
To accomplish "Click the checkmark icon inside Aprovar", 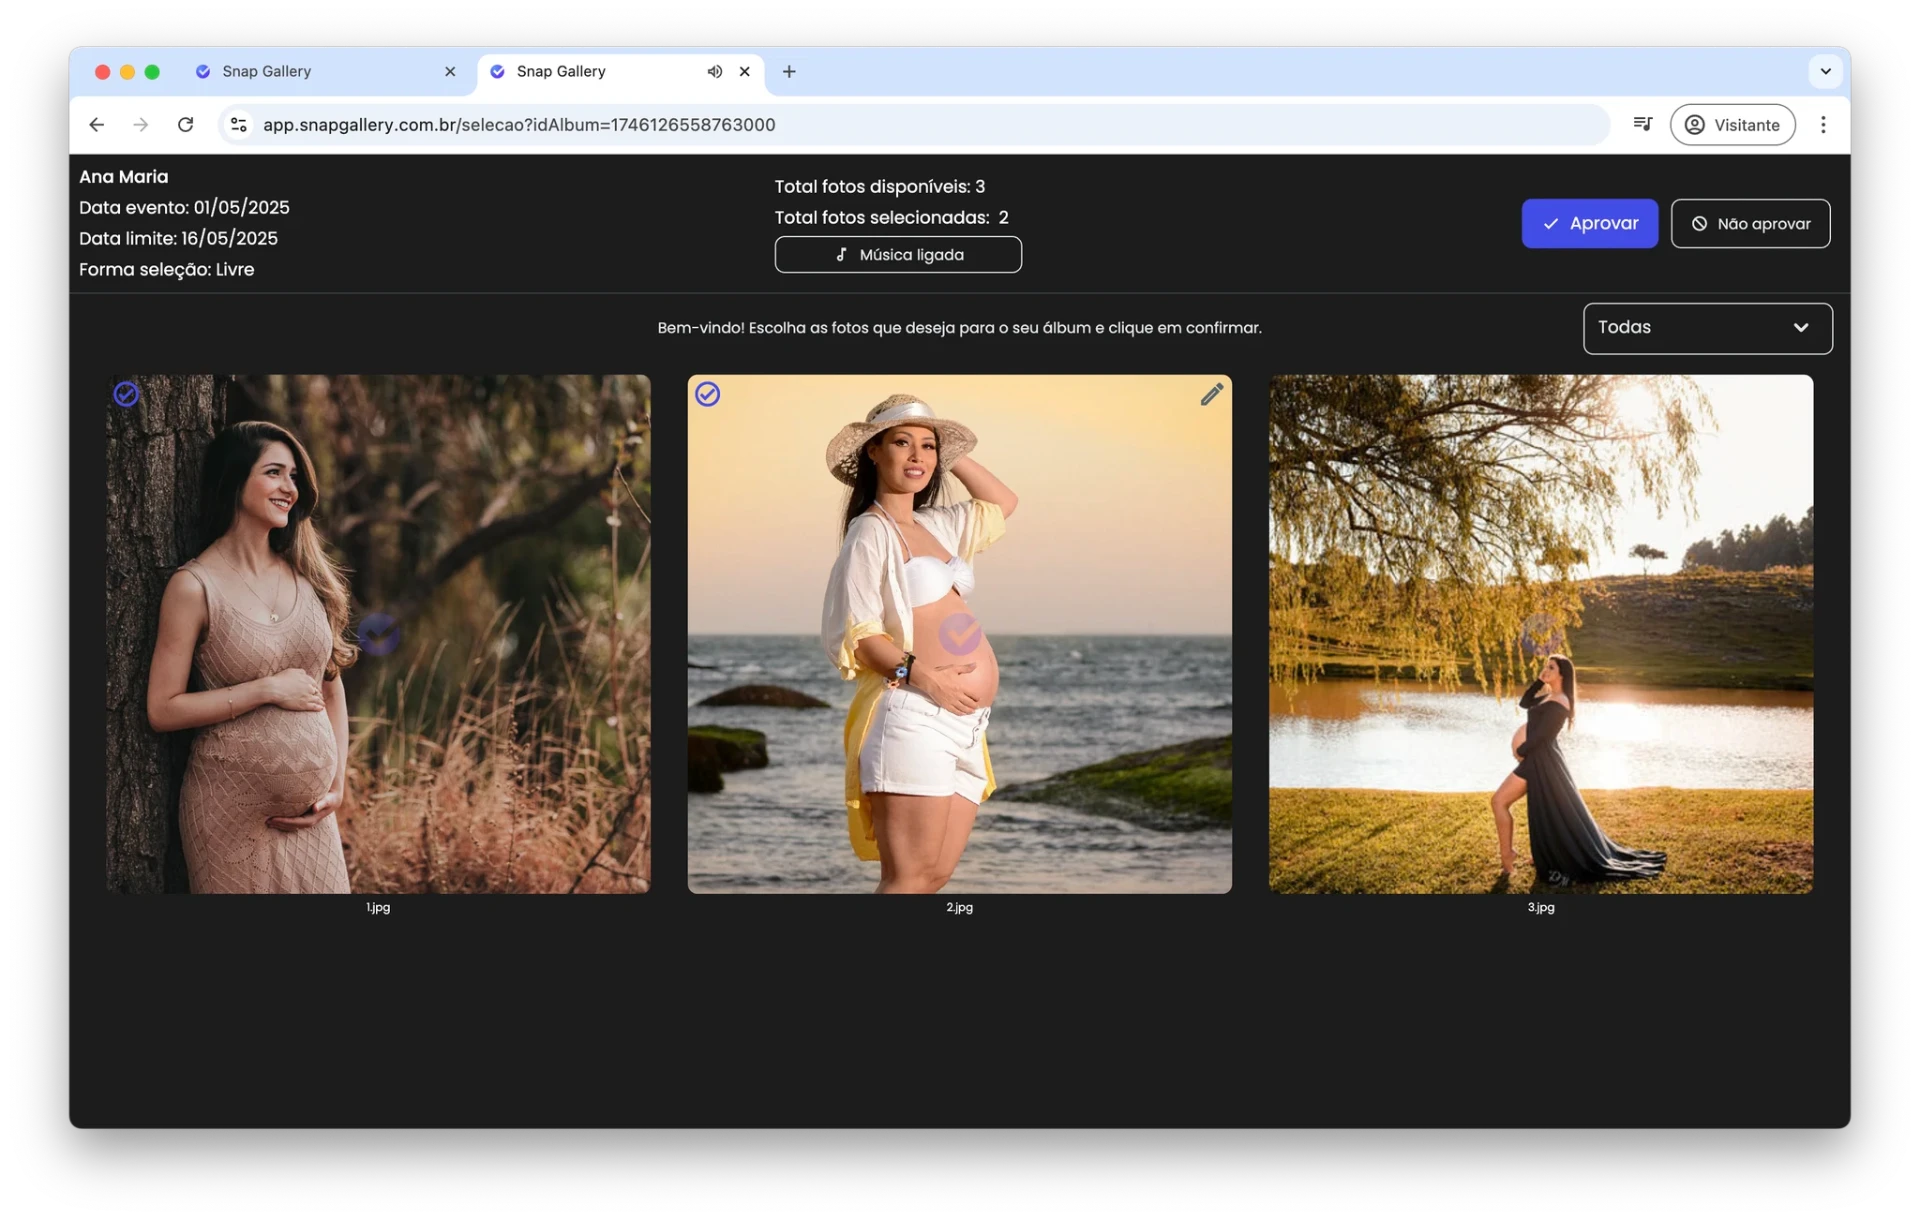I will click(1550, 223).
